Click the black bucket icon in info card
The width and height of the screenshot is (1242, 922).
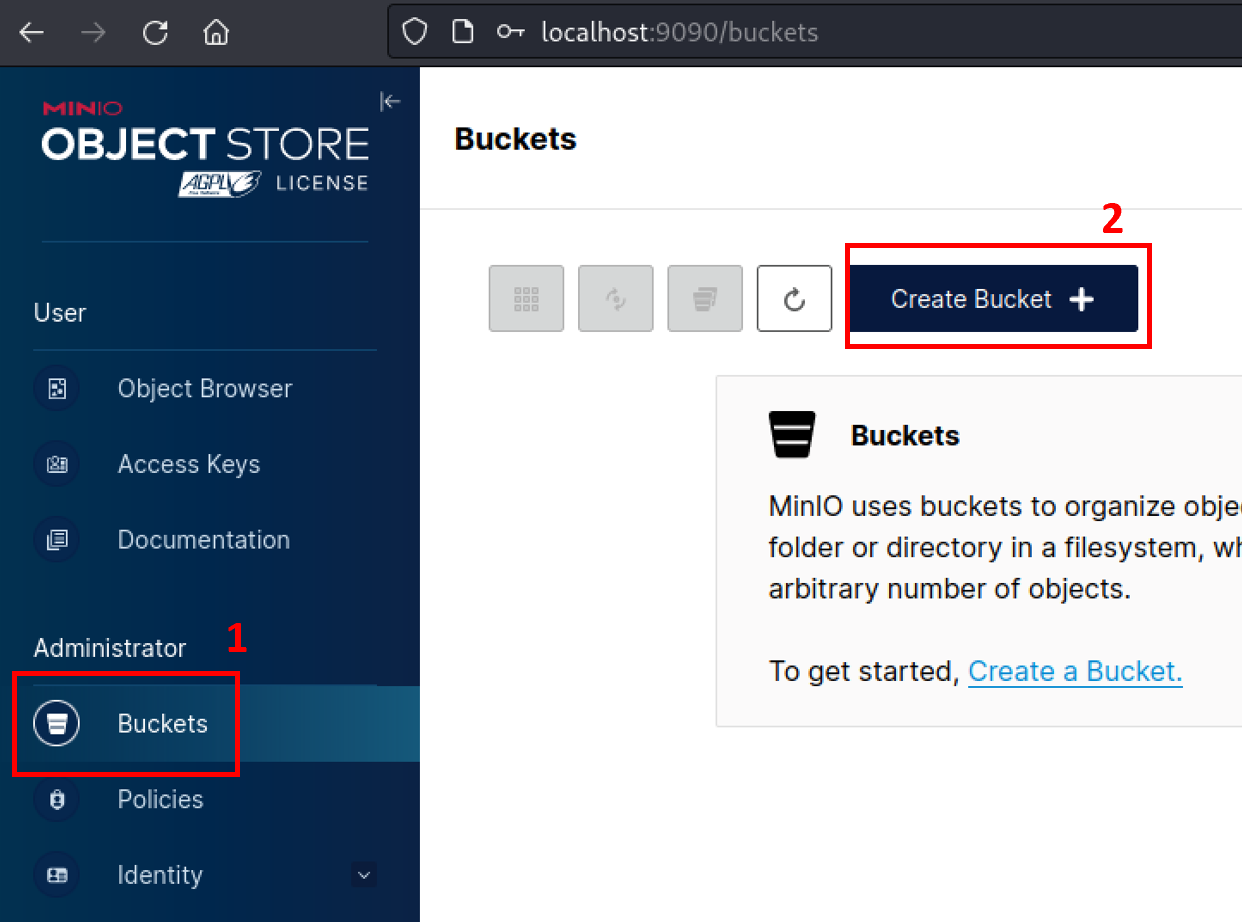pos(792,435)
